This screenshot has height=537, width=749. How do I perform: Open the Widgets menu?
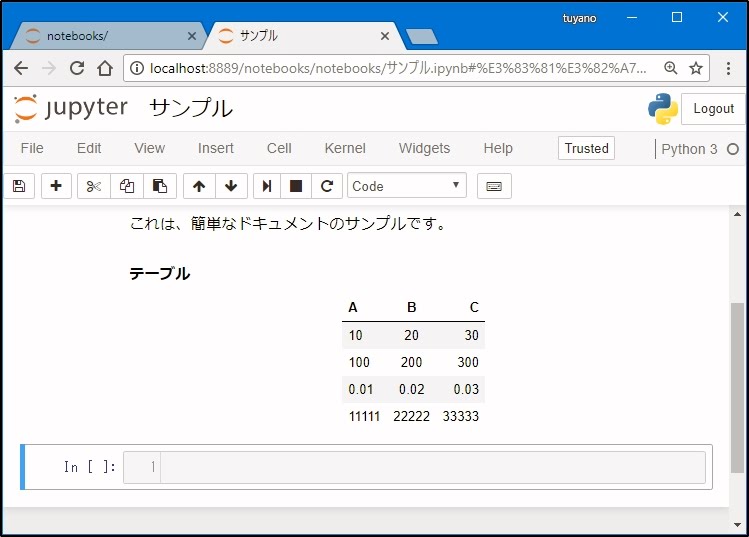click(424, 148)
